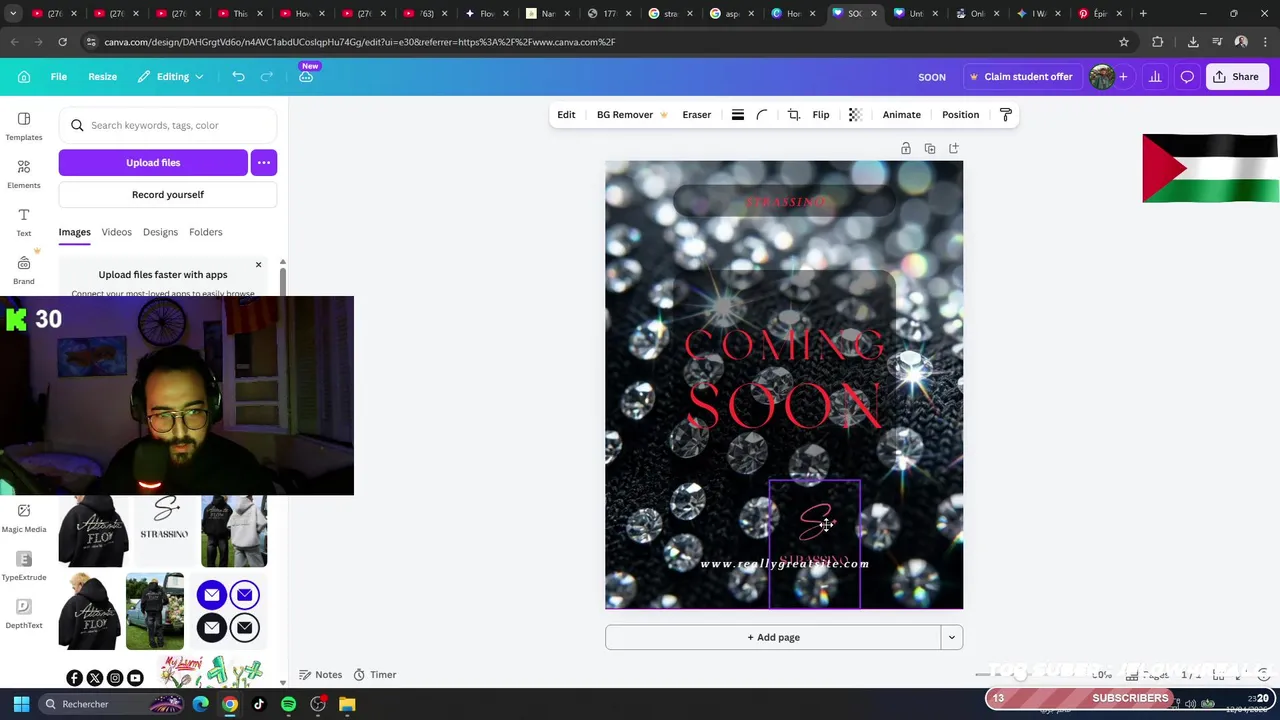Open the transparency checkerboard icon
This screenshot has height=720, width=1280.
pyautogui.click(x=855, y=115)
